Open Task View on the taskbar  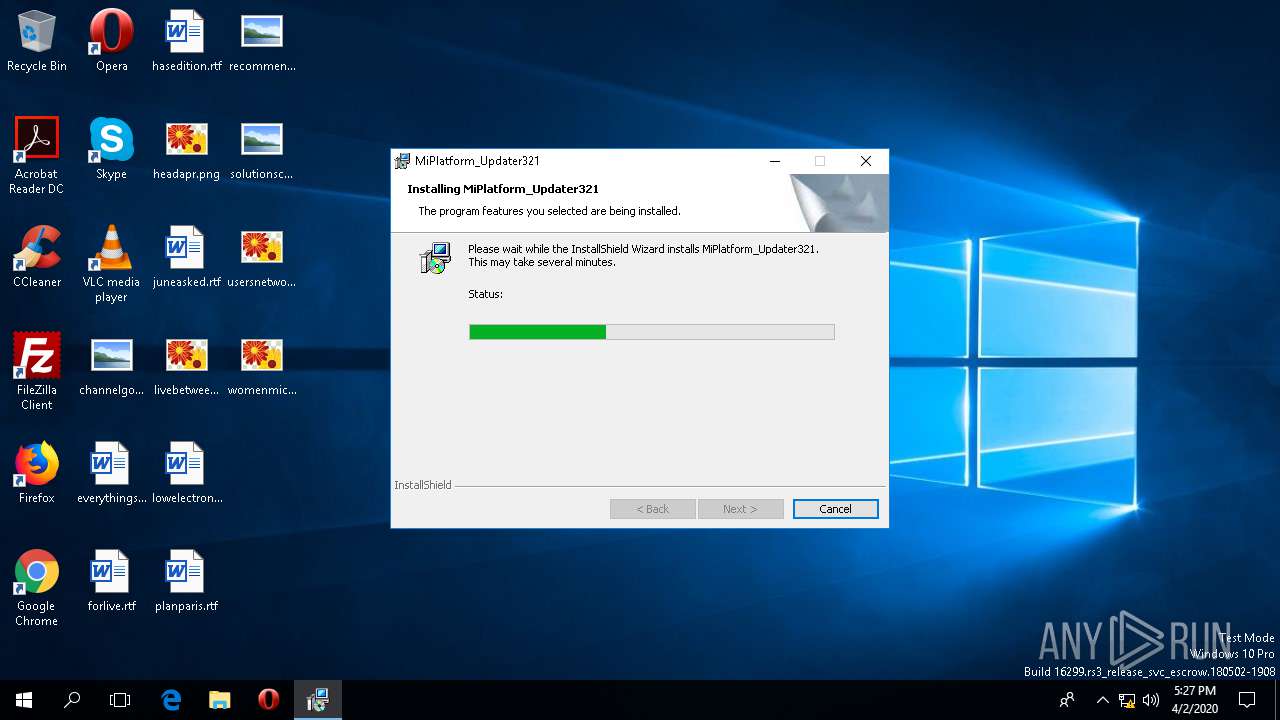tap(120, 700)
